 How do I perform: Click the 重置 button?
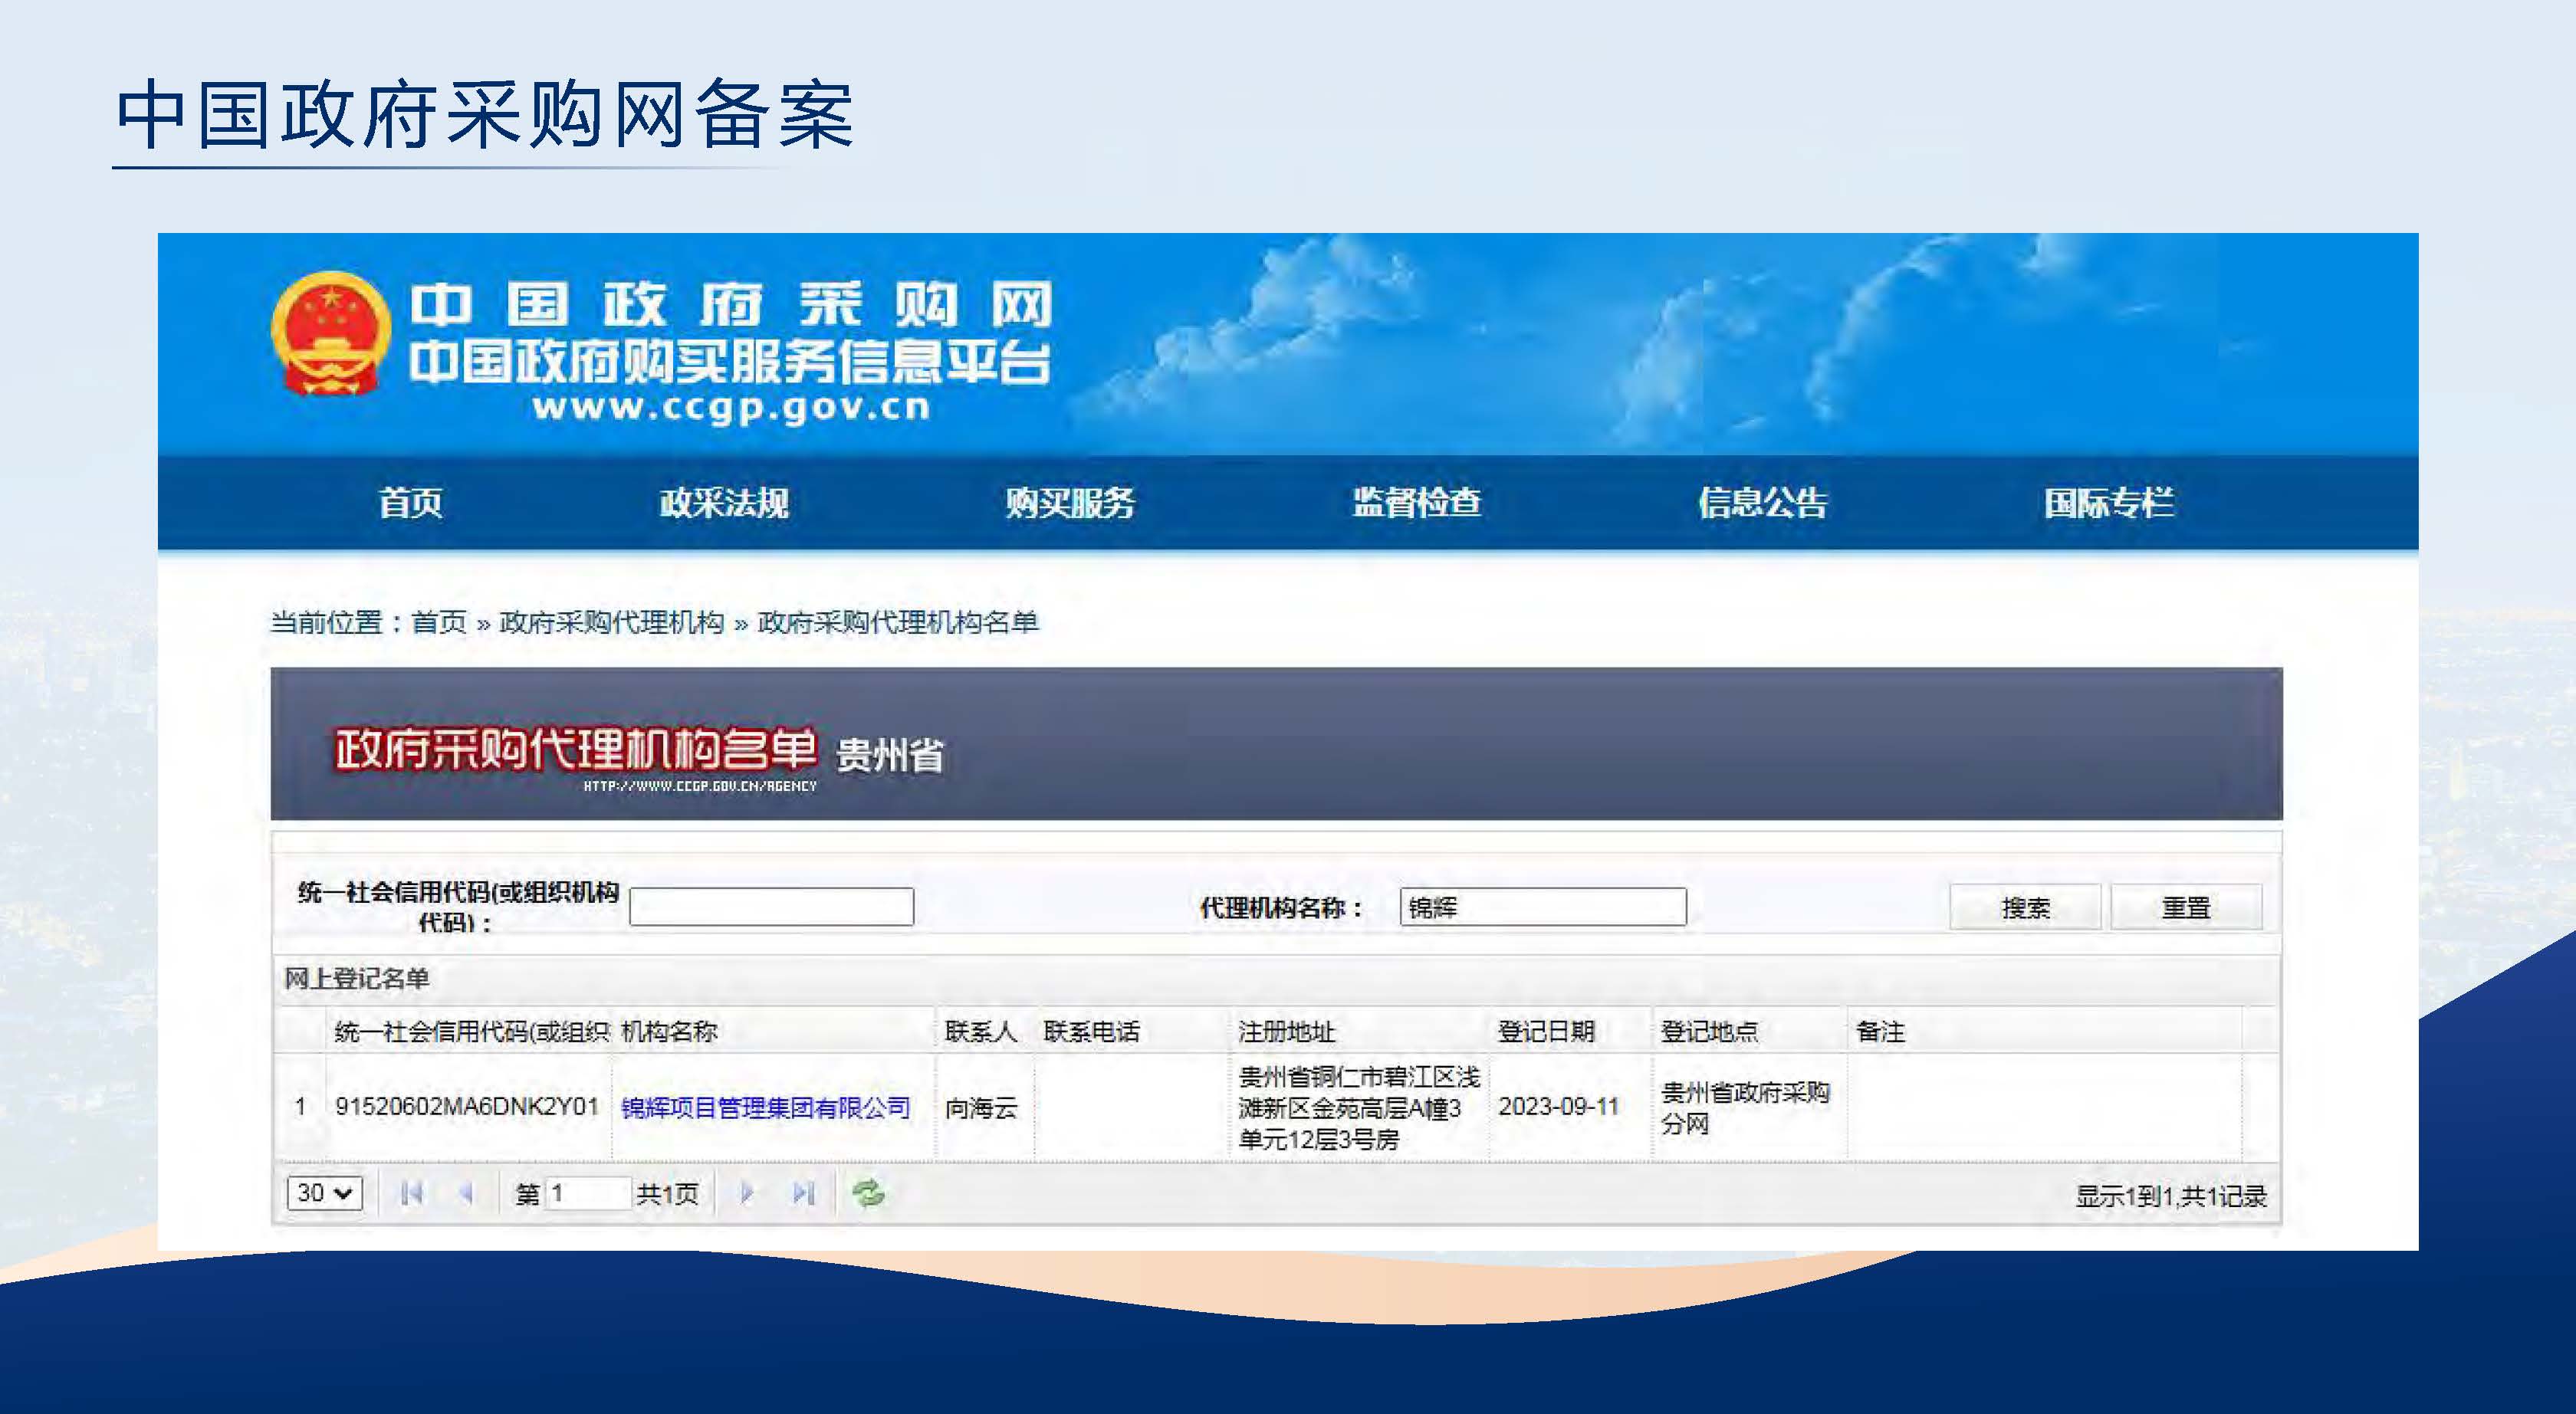point(2186,907)
